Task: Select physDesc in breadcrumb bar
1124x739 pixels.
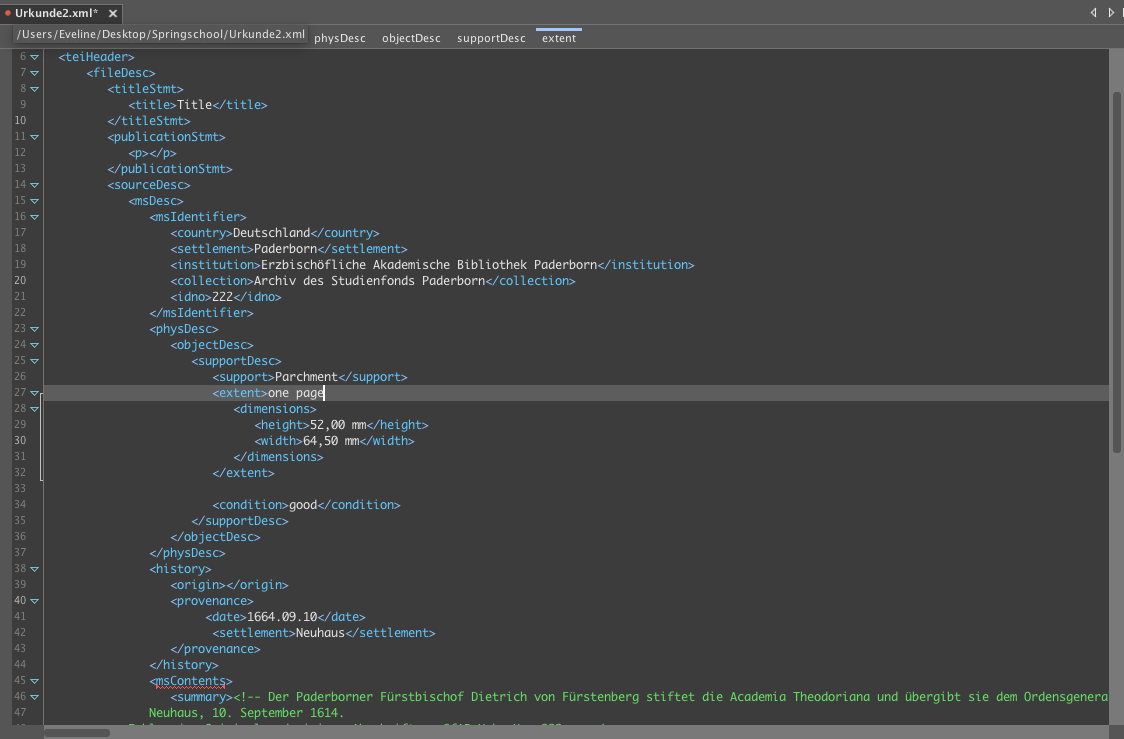Action: click(x=340, y=38)
